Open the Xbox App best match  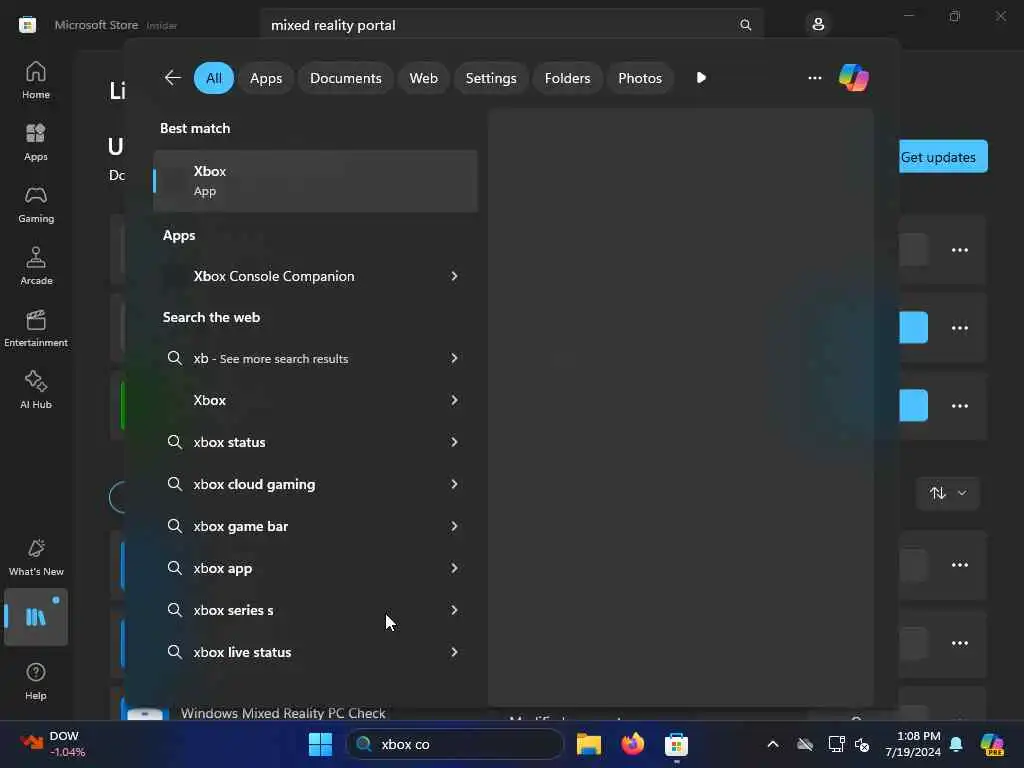(x=315, y=181)
